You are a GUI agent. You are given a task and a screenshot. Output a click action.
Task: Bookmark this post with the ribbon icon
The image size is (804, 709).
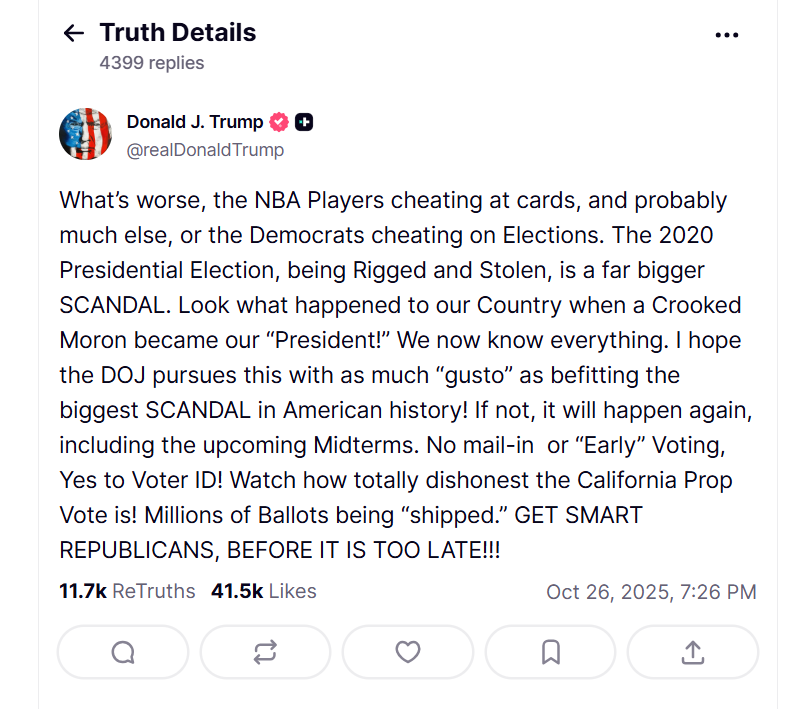point(550,652)
